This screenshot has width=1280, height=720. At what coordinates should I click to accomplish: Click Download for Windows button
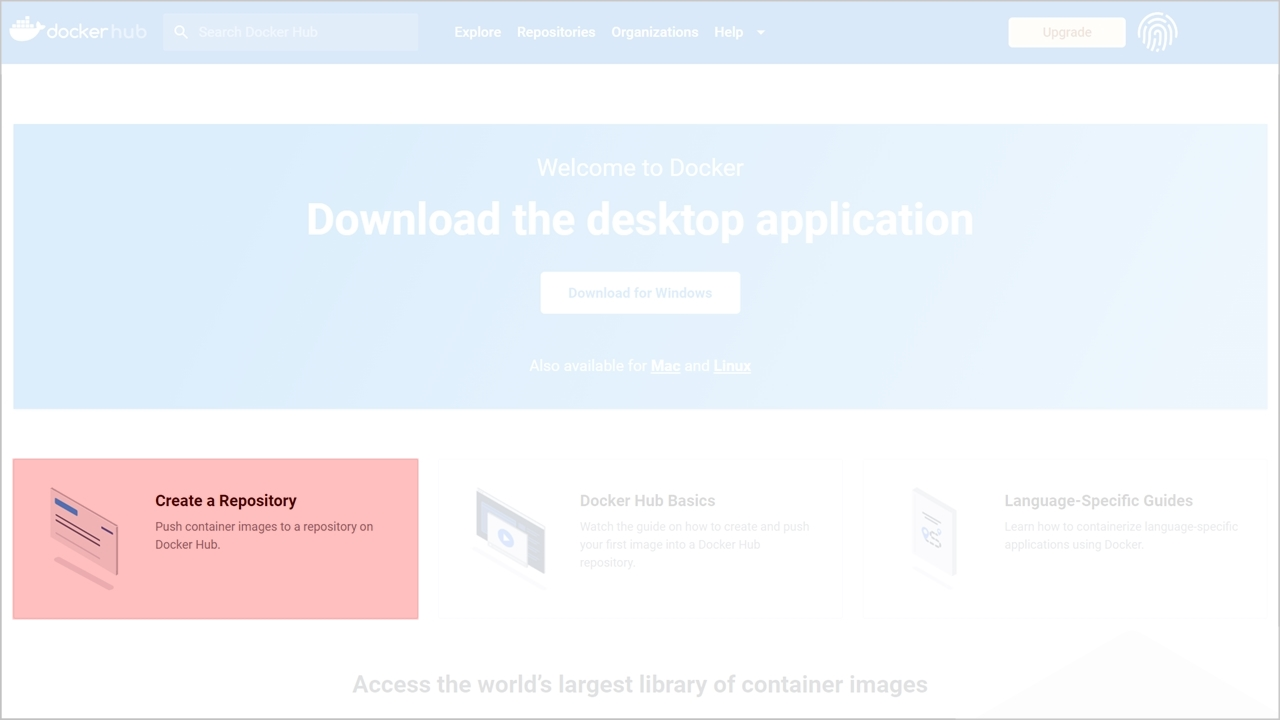640,293
